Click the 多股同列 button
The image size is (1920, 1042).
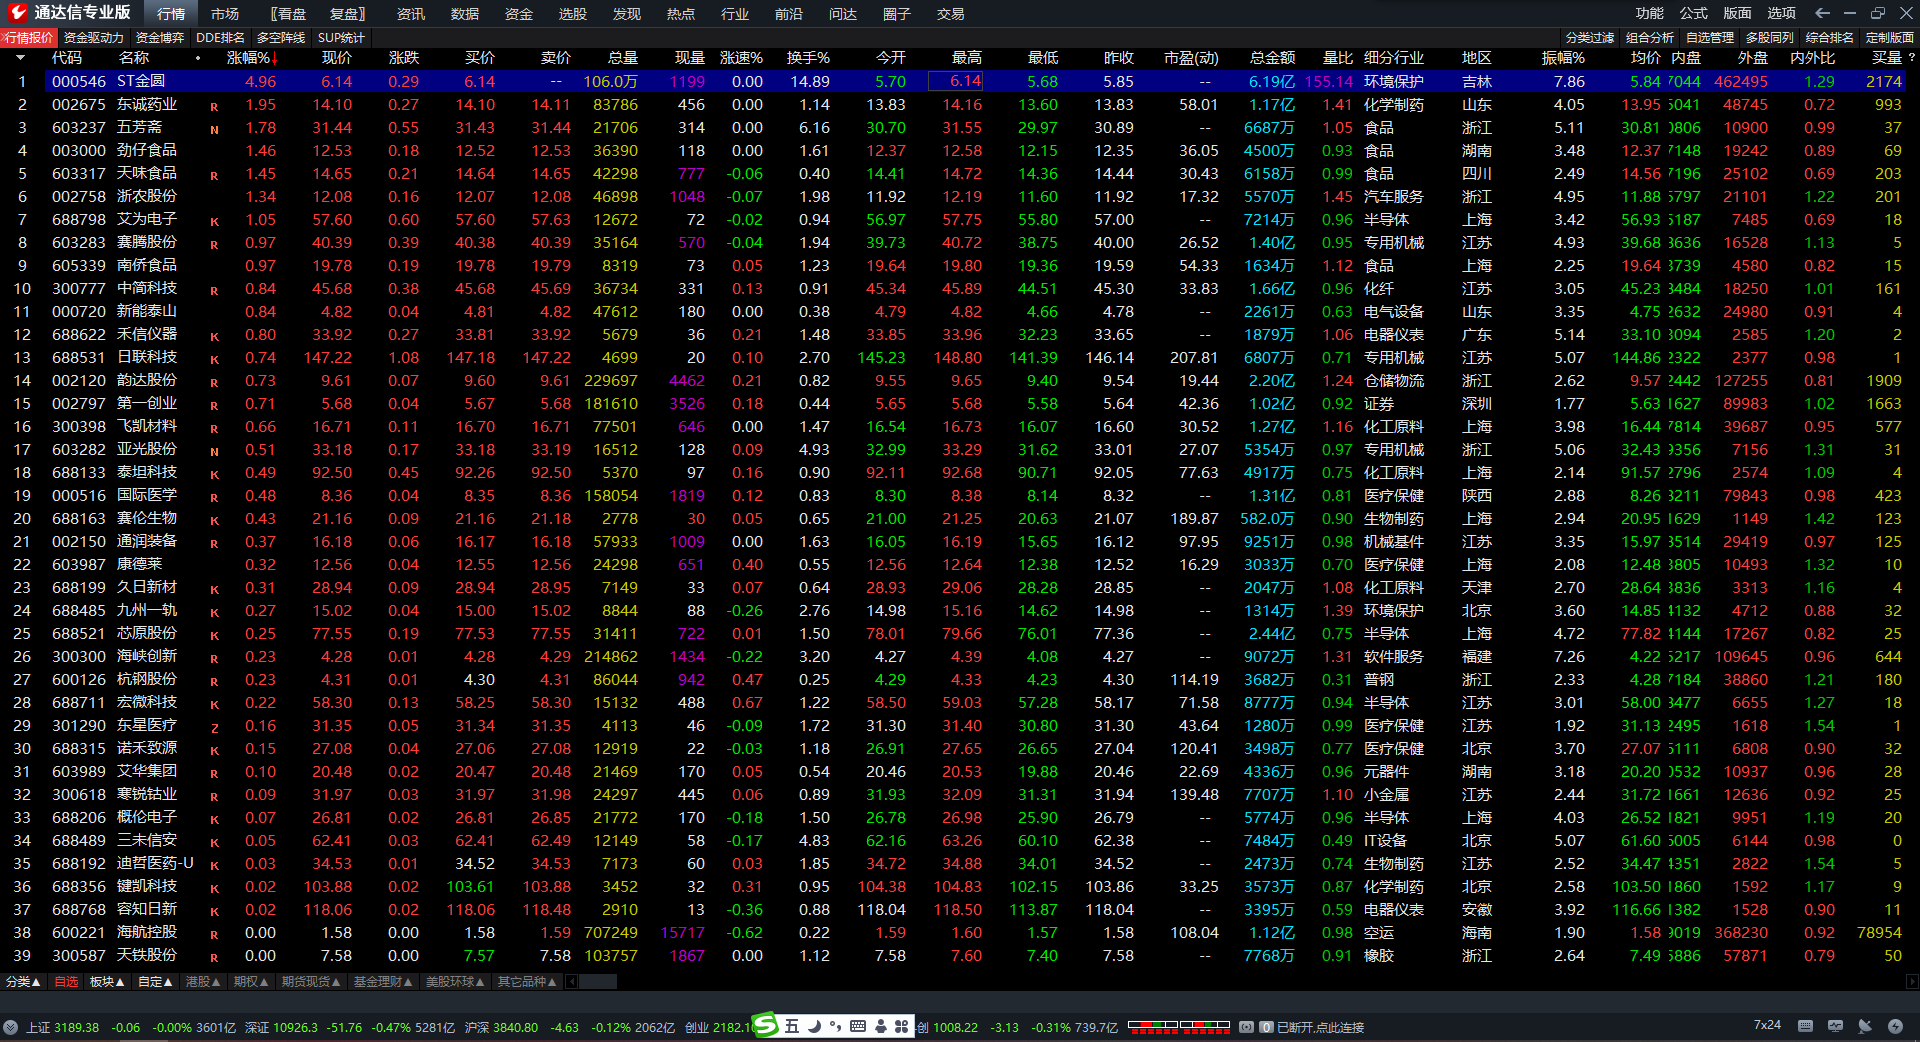tap(1770, 38)
